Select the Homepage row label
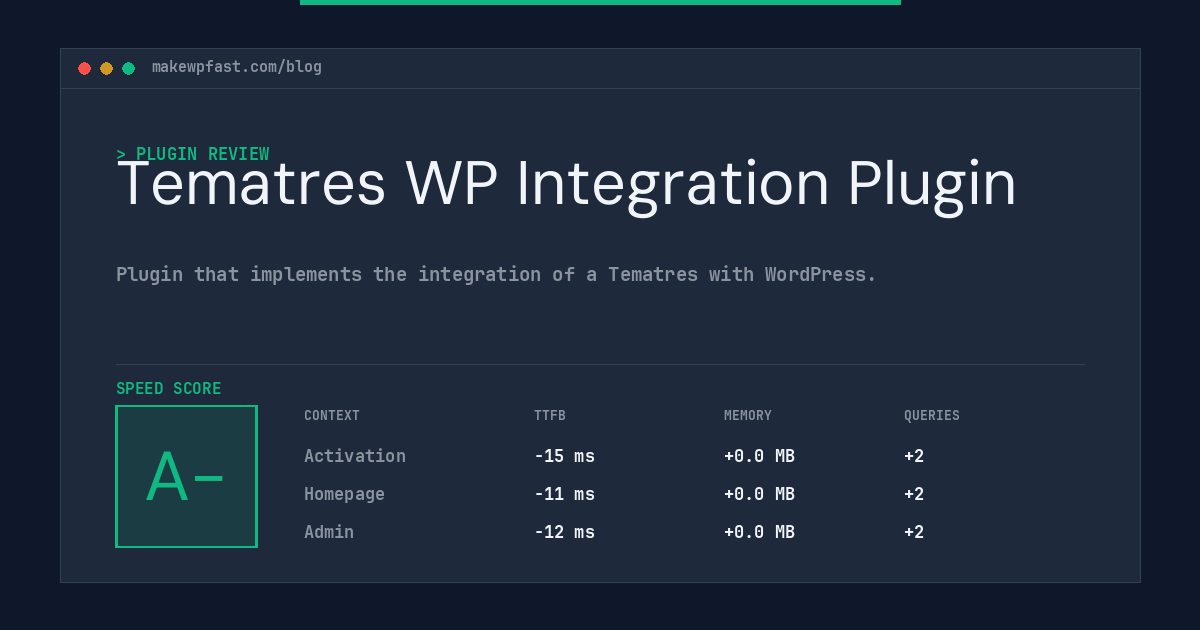The width and height of the screenshot is (1200, 630). 344,494
